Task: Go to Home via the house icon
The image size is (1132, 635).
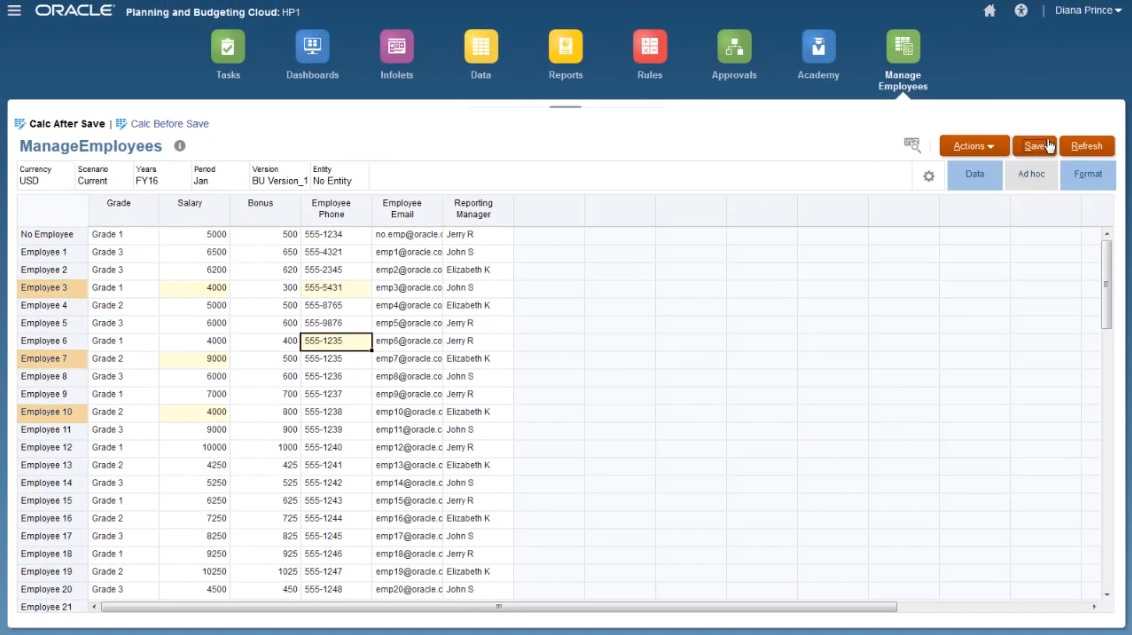Action: [x=989, y=11]
